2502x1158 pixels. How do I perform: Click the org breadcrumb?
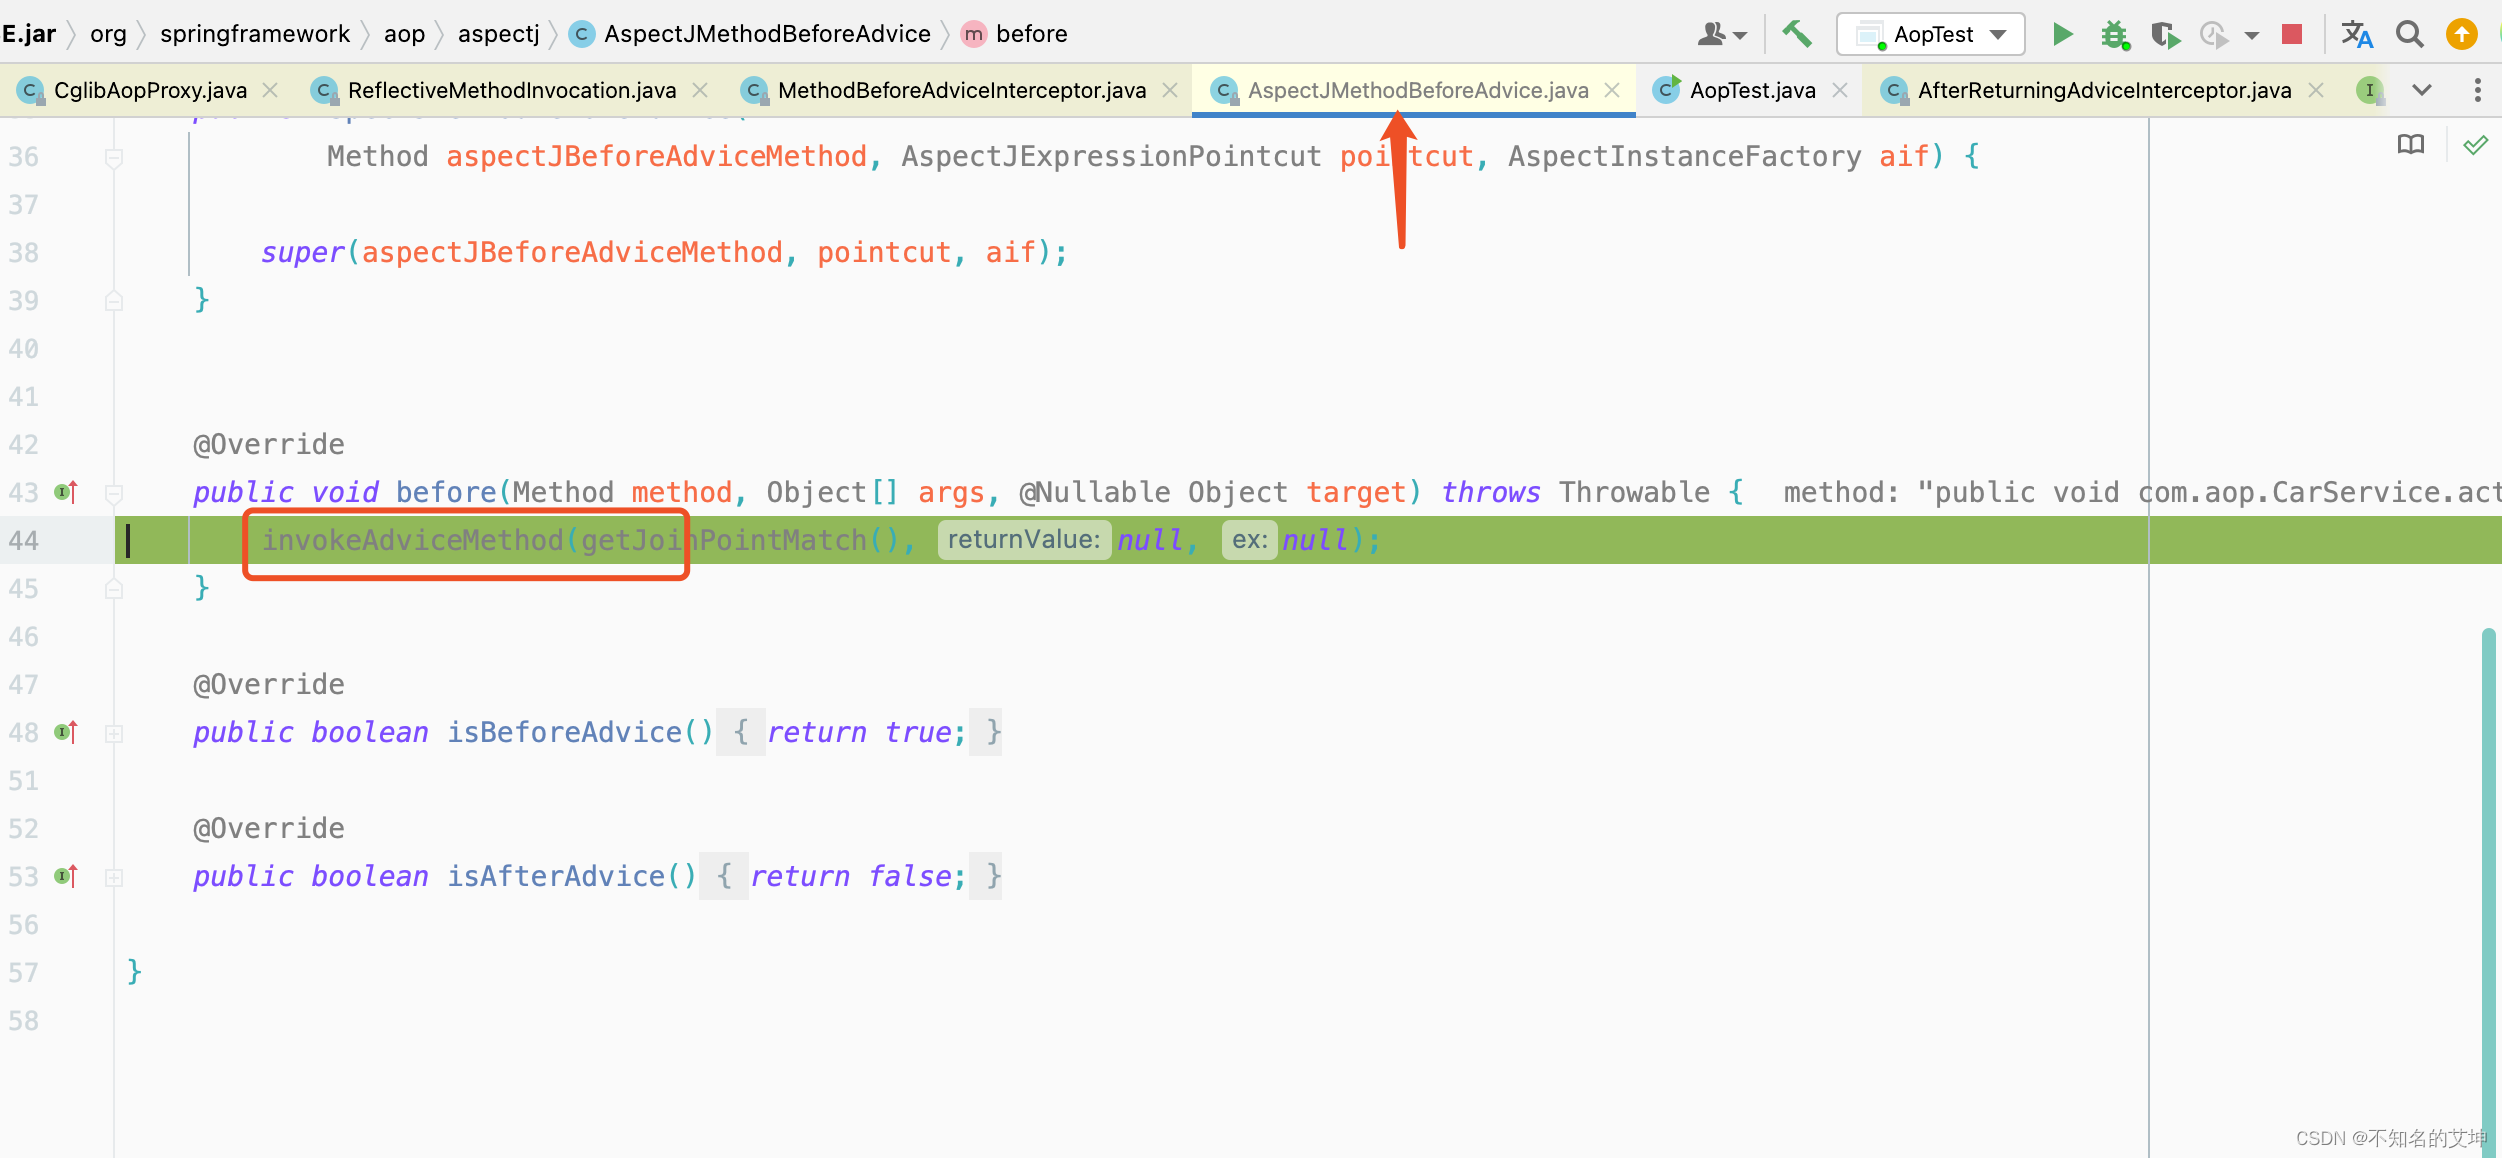click(108, 34)
